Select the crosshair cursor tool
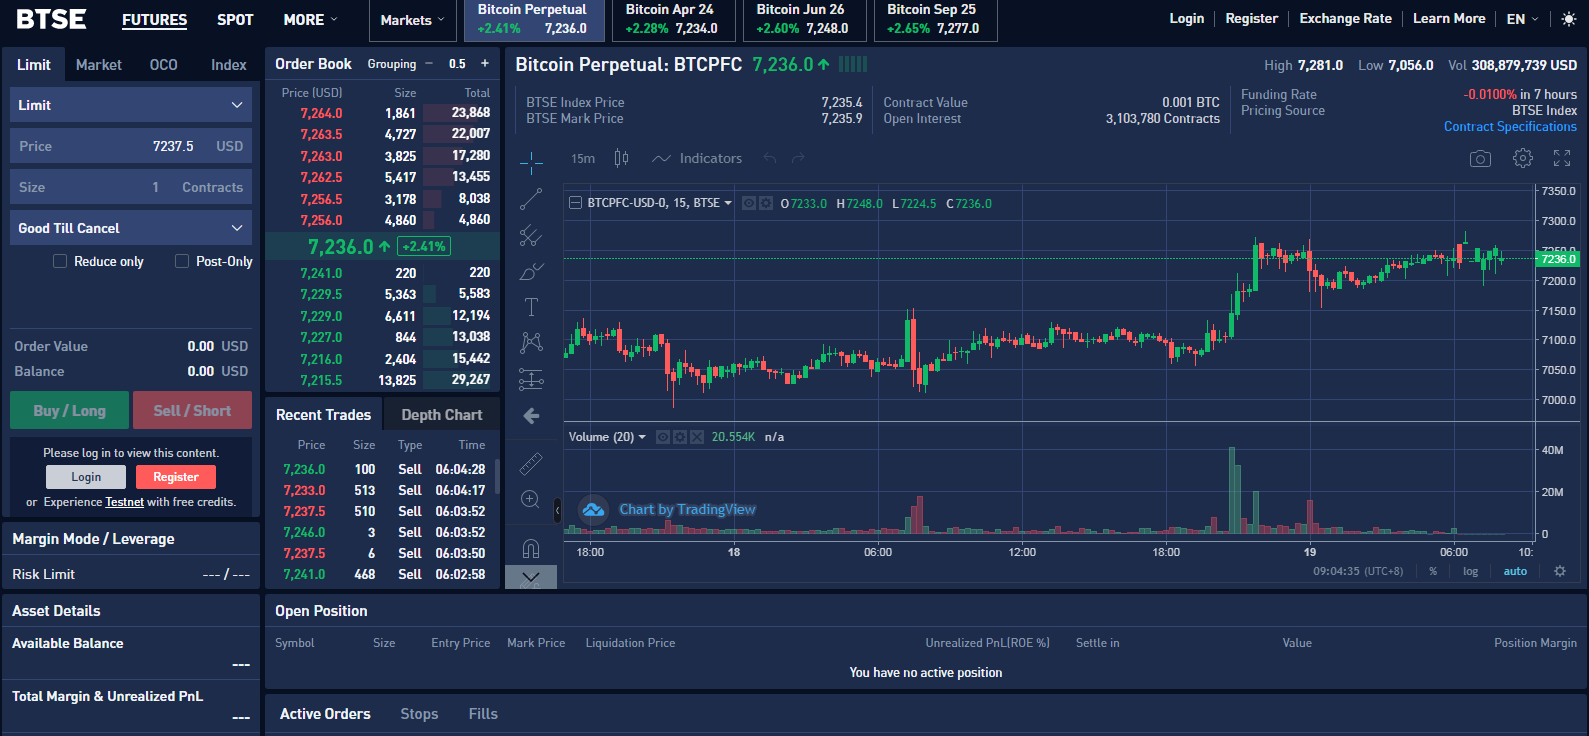 tap(531, 162)
